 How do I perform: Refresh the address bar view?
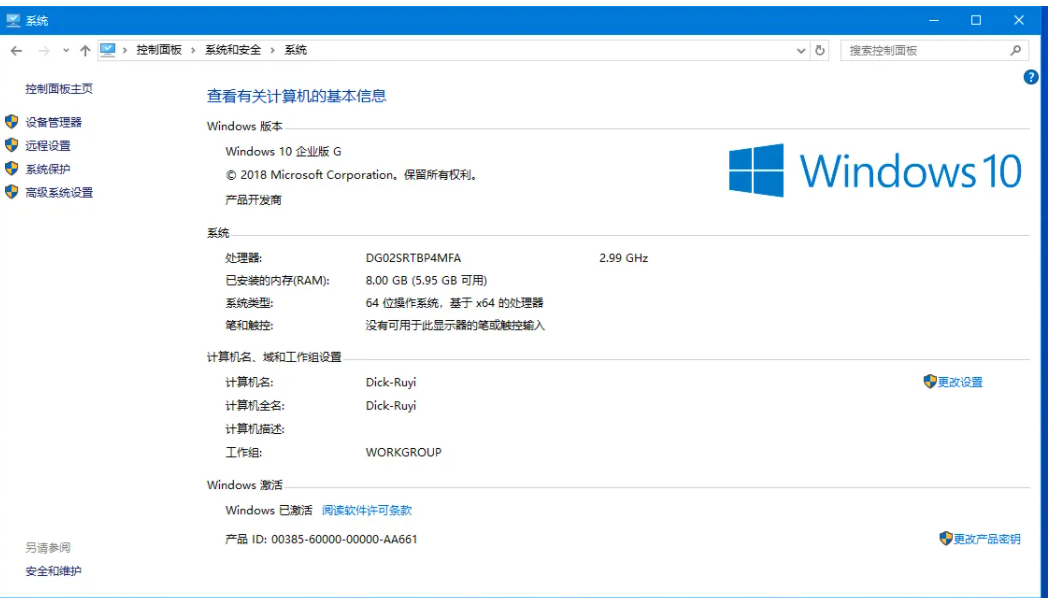coord(821,50)
